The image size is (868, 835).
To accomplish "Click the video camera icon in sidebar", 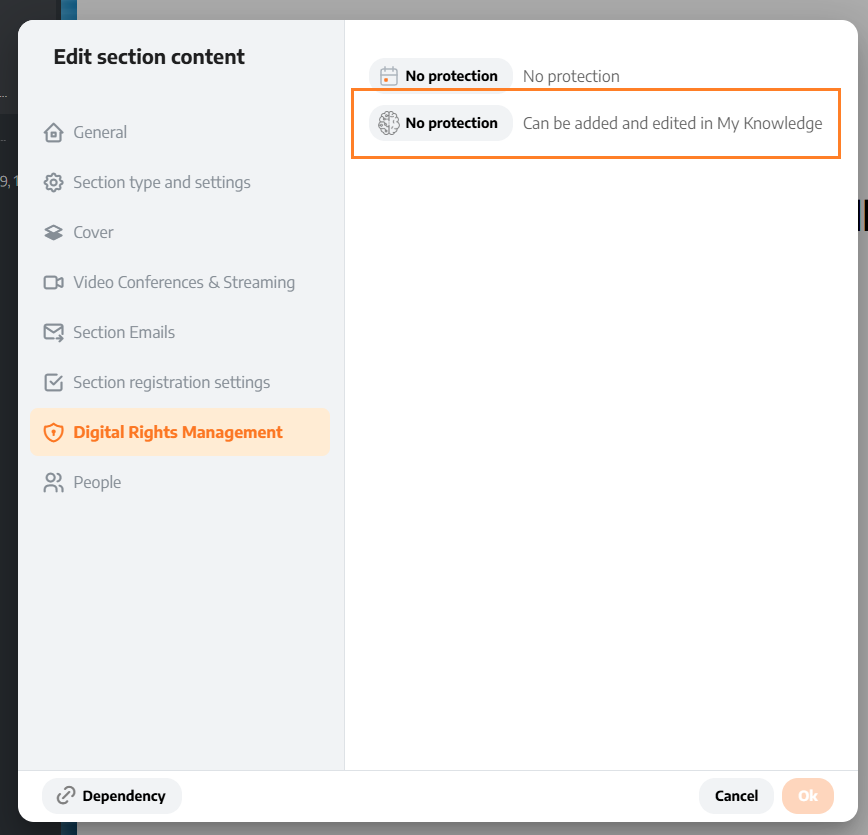I will (54, 282).
